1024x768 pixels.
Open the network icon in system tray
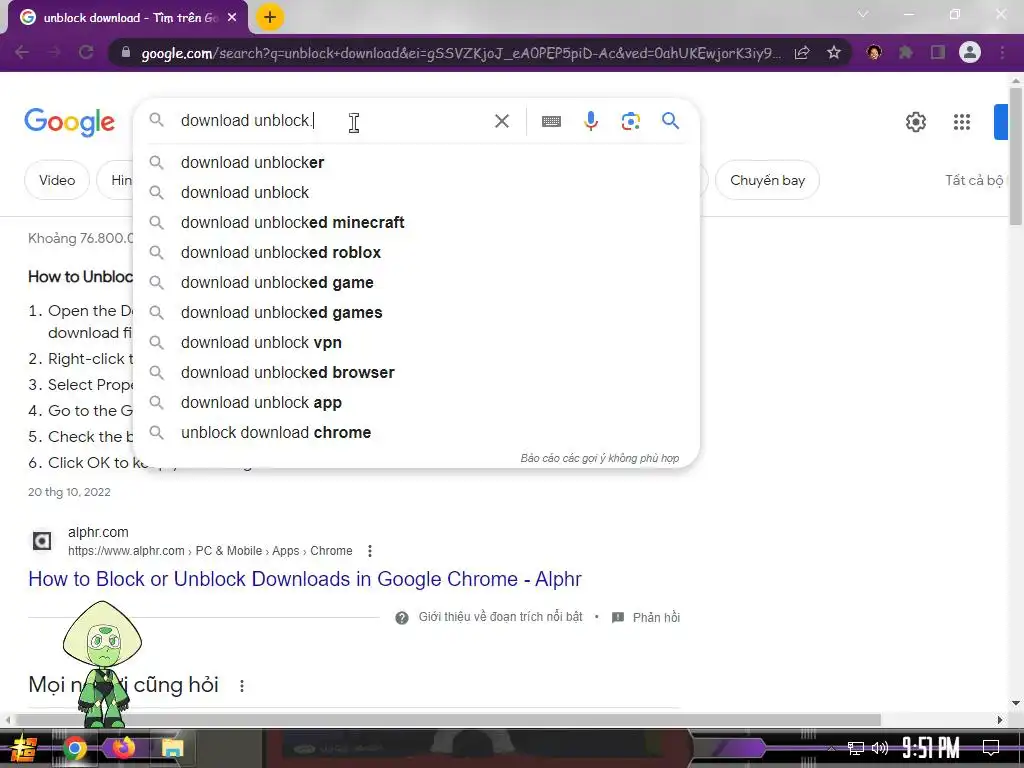point(856,748)
